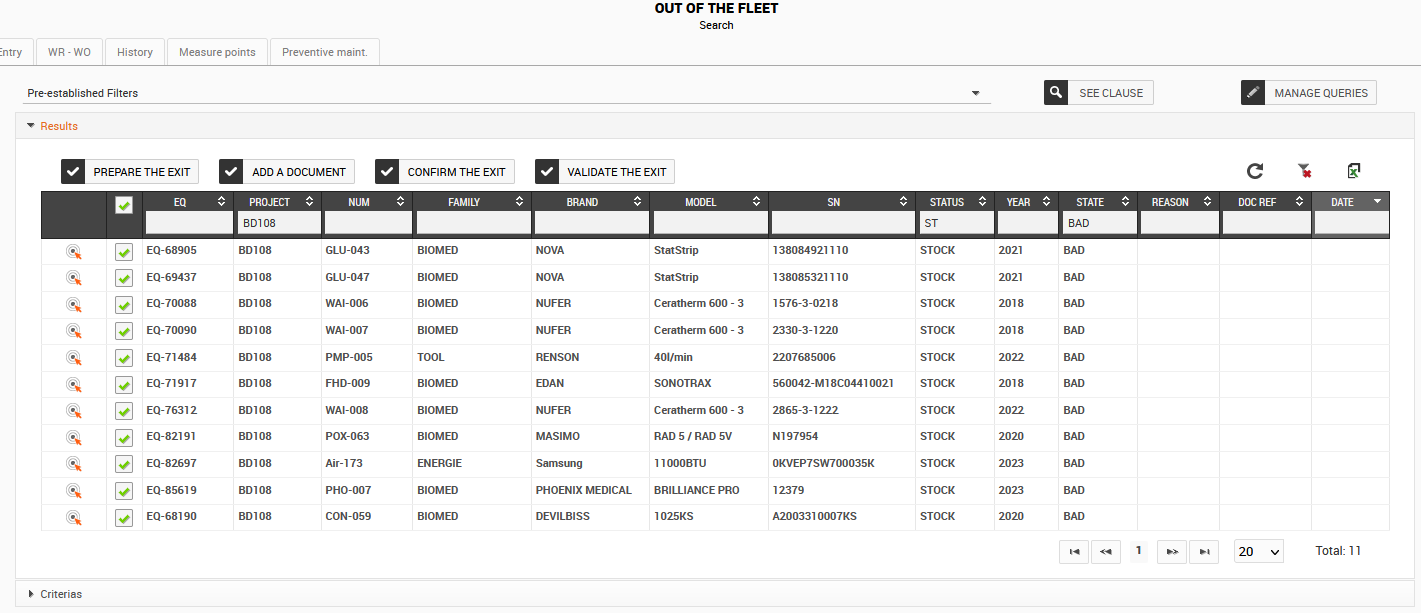
Task: Open details icon for EQ-68905 row
Action: 73,251
